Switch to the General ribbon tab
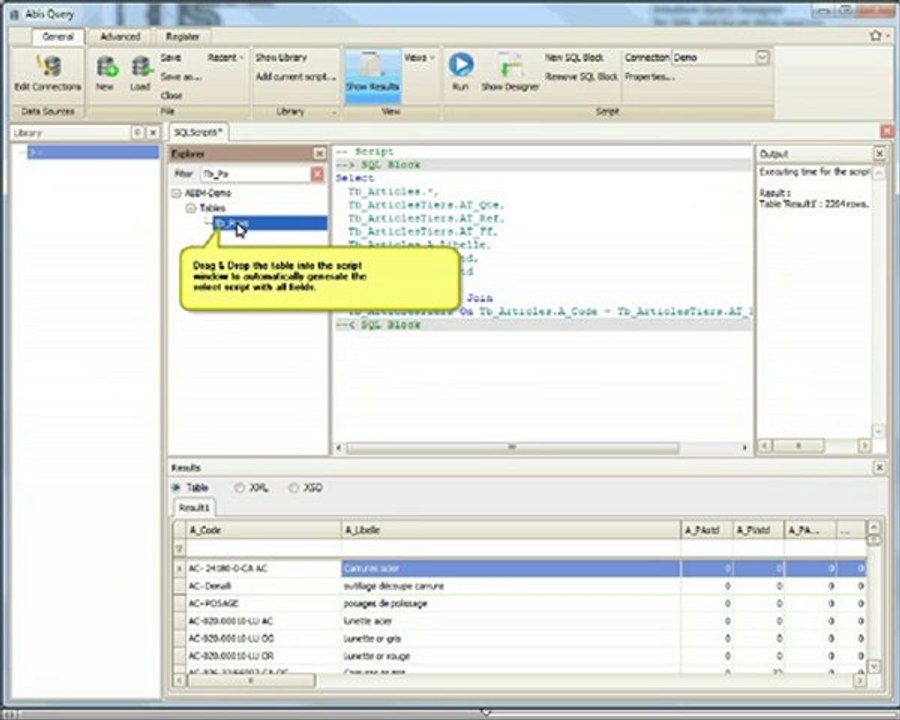Viewport: 900px width, 720px height. (x=58, y=37)
